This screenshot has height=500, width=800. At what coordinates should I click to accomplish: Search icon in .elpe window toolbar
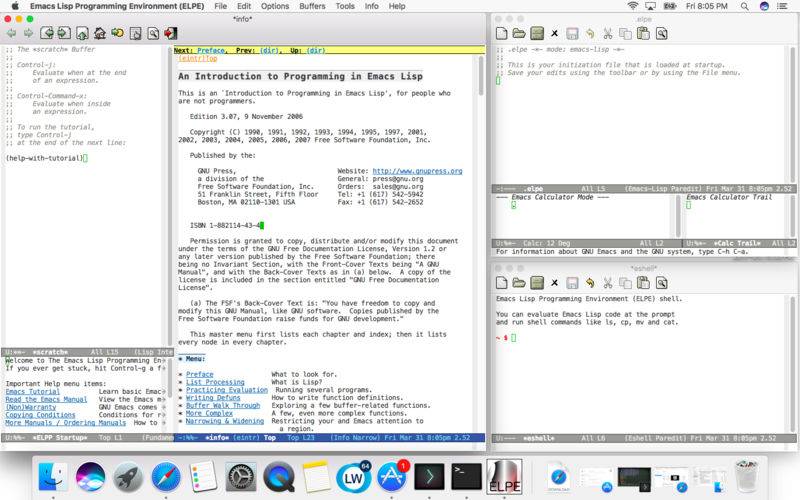[x=661, y=34]
